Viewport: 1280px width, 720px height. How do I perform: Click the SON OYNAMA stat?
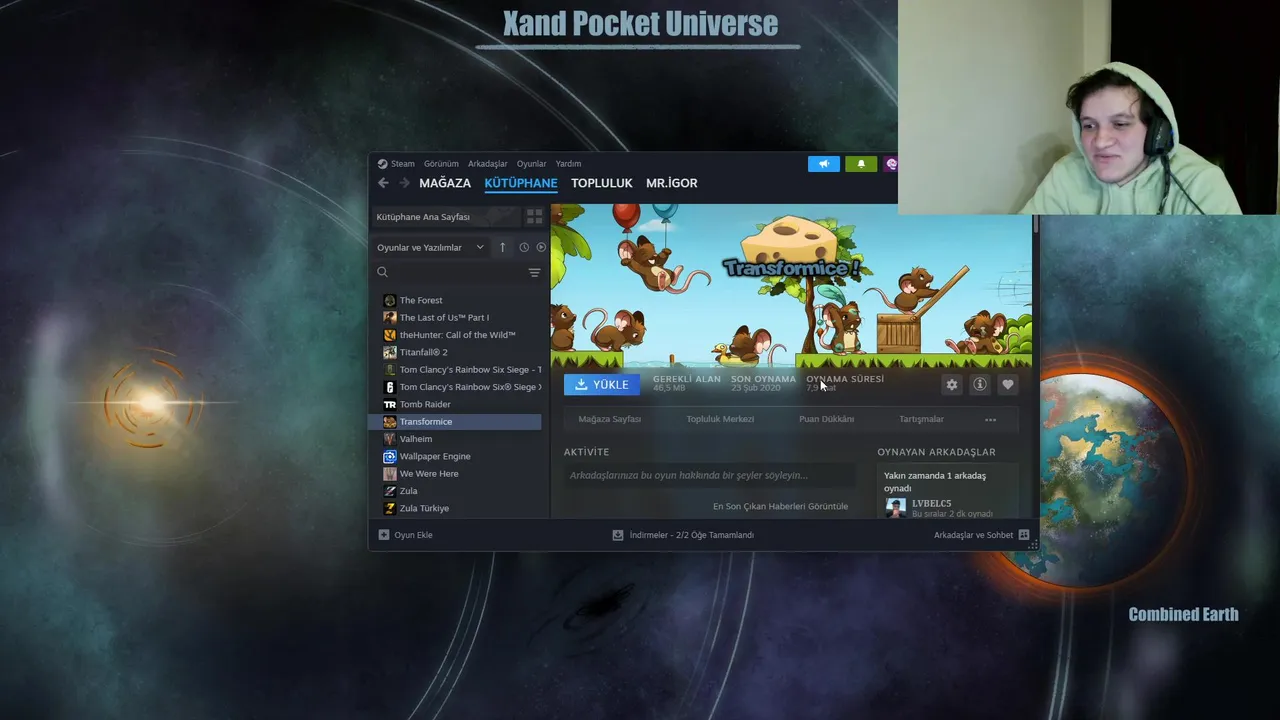[x=763, y=383]
